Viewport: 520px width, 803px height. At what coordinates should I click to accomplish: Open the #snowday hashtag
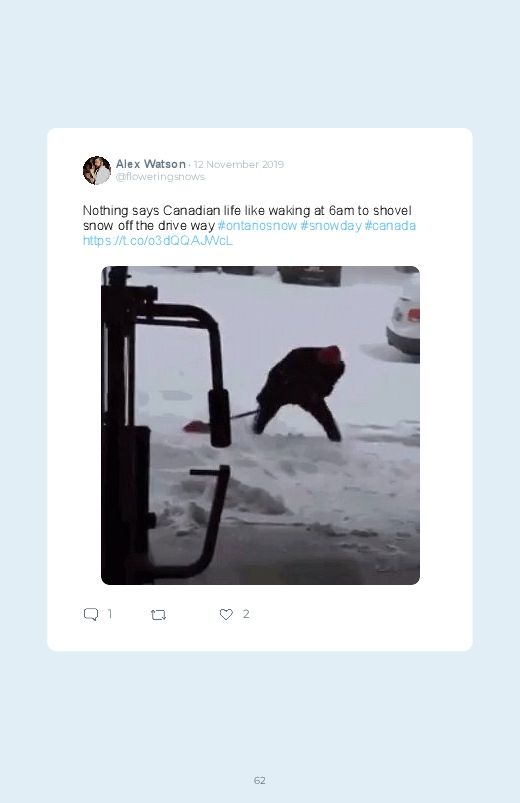click(x=331, y=226)
